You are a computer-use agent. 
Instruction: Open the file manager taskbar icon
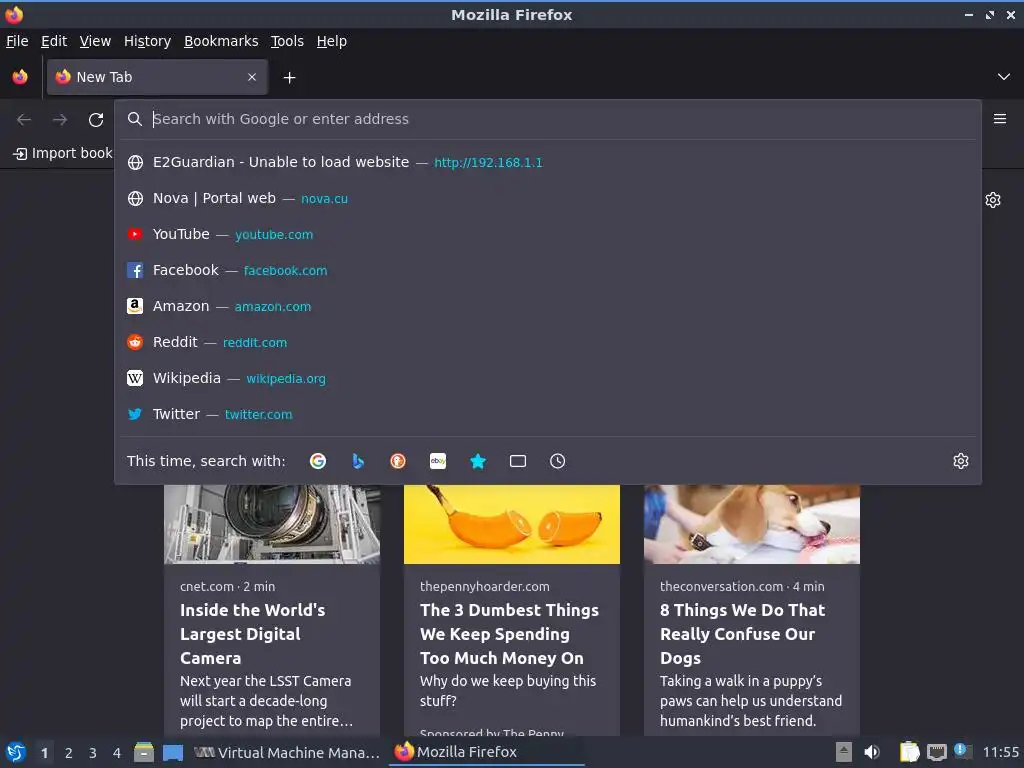click(144, 752)
